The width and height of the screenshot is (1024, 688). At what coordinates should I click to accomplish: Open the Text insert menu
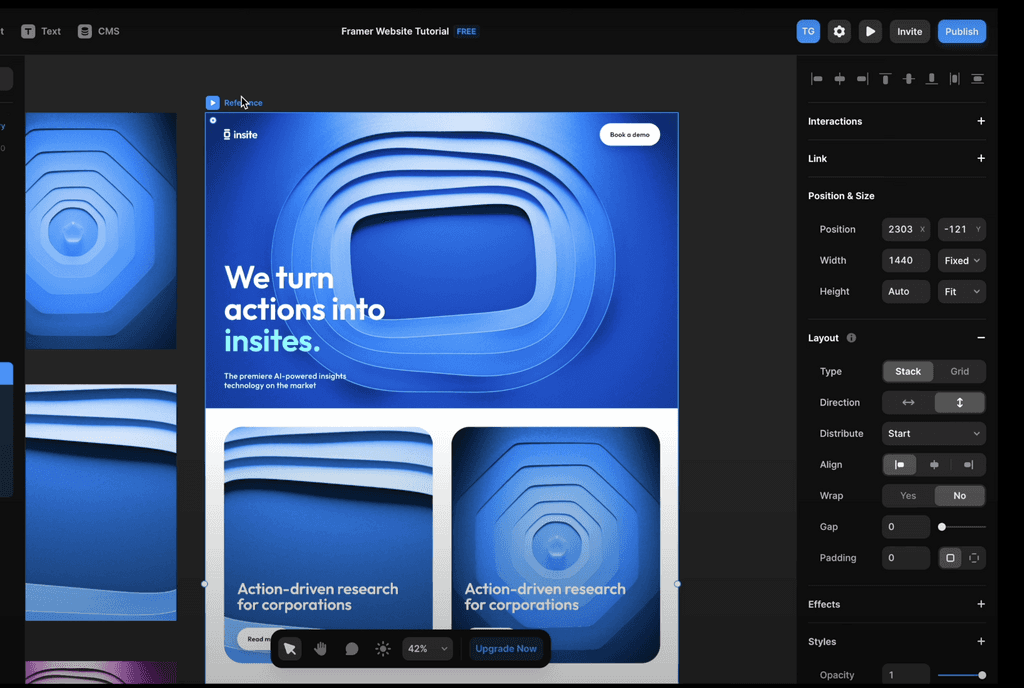click(x=41, y=31)
